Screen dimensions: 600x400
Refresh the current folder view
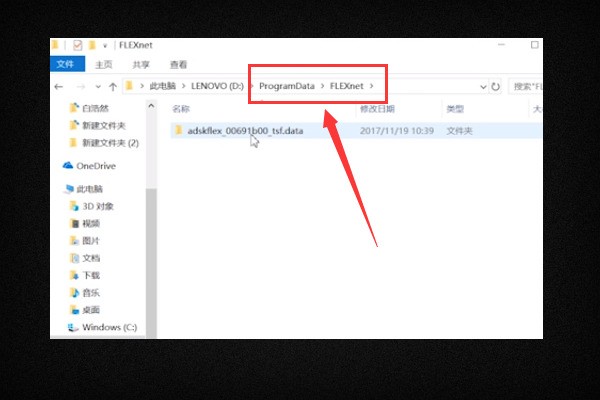pos(496,87)
